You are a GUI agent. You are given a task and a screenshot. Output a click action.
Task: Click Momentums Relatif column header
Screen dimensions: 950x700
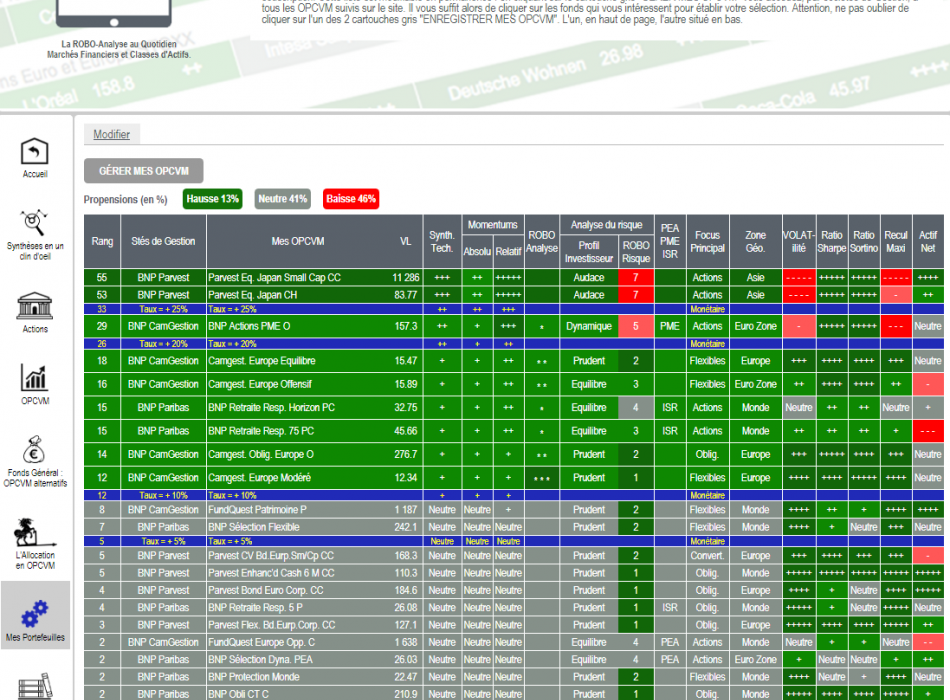508,251
